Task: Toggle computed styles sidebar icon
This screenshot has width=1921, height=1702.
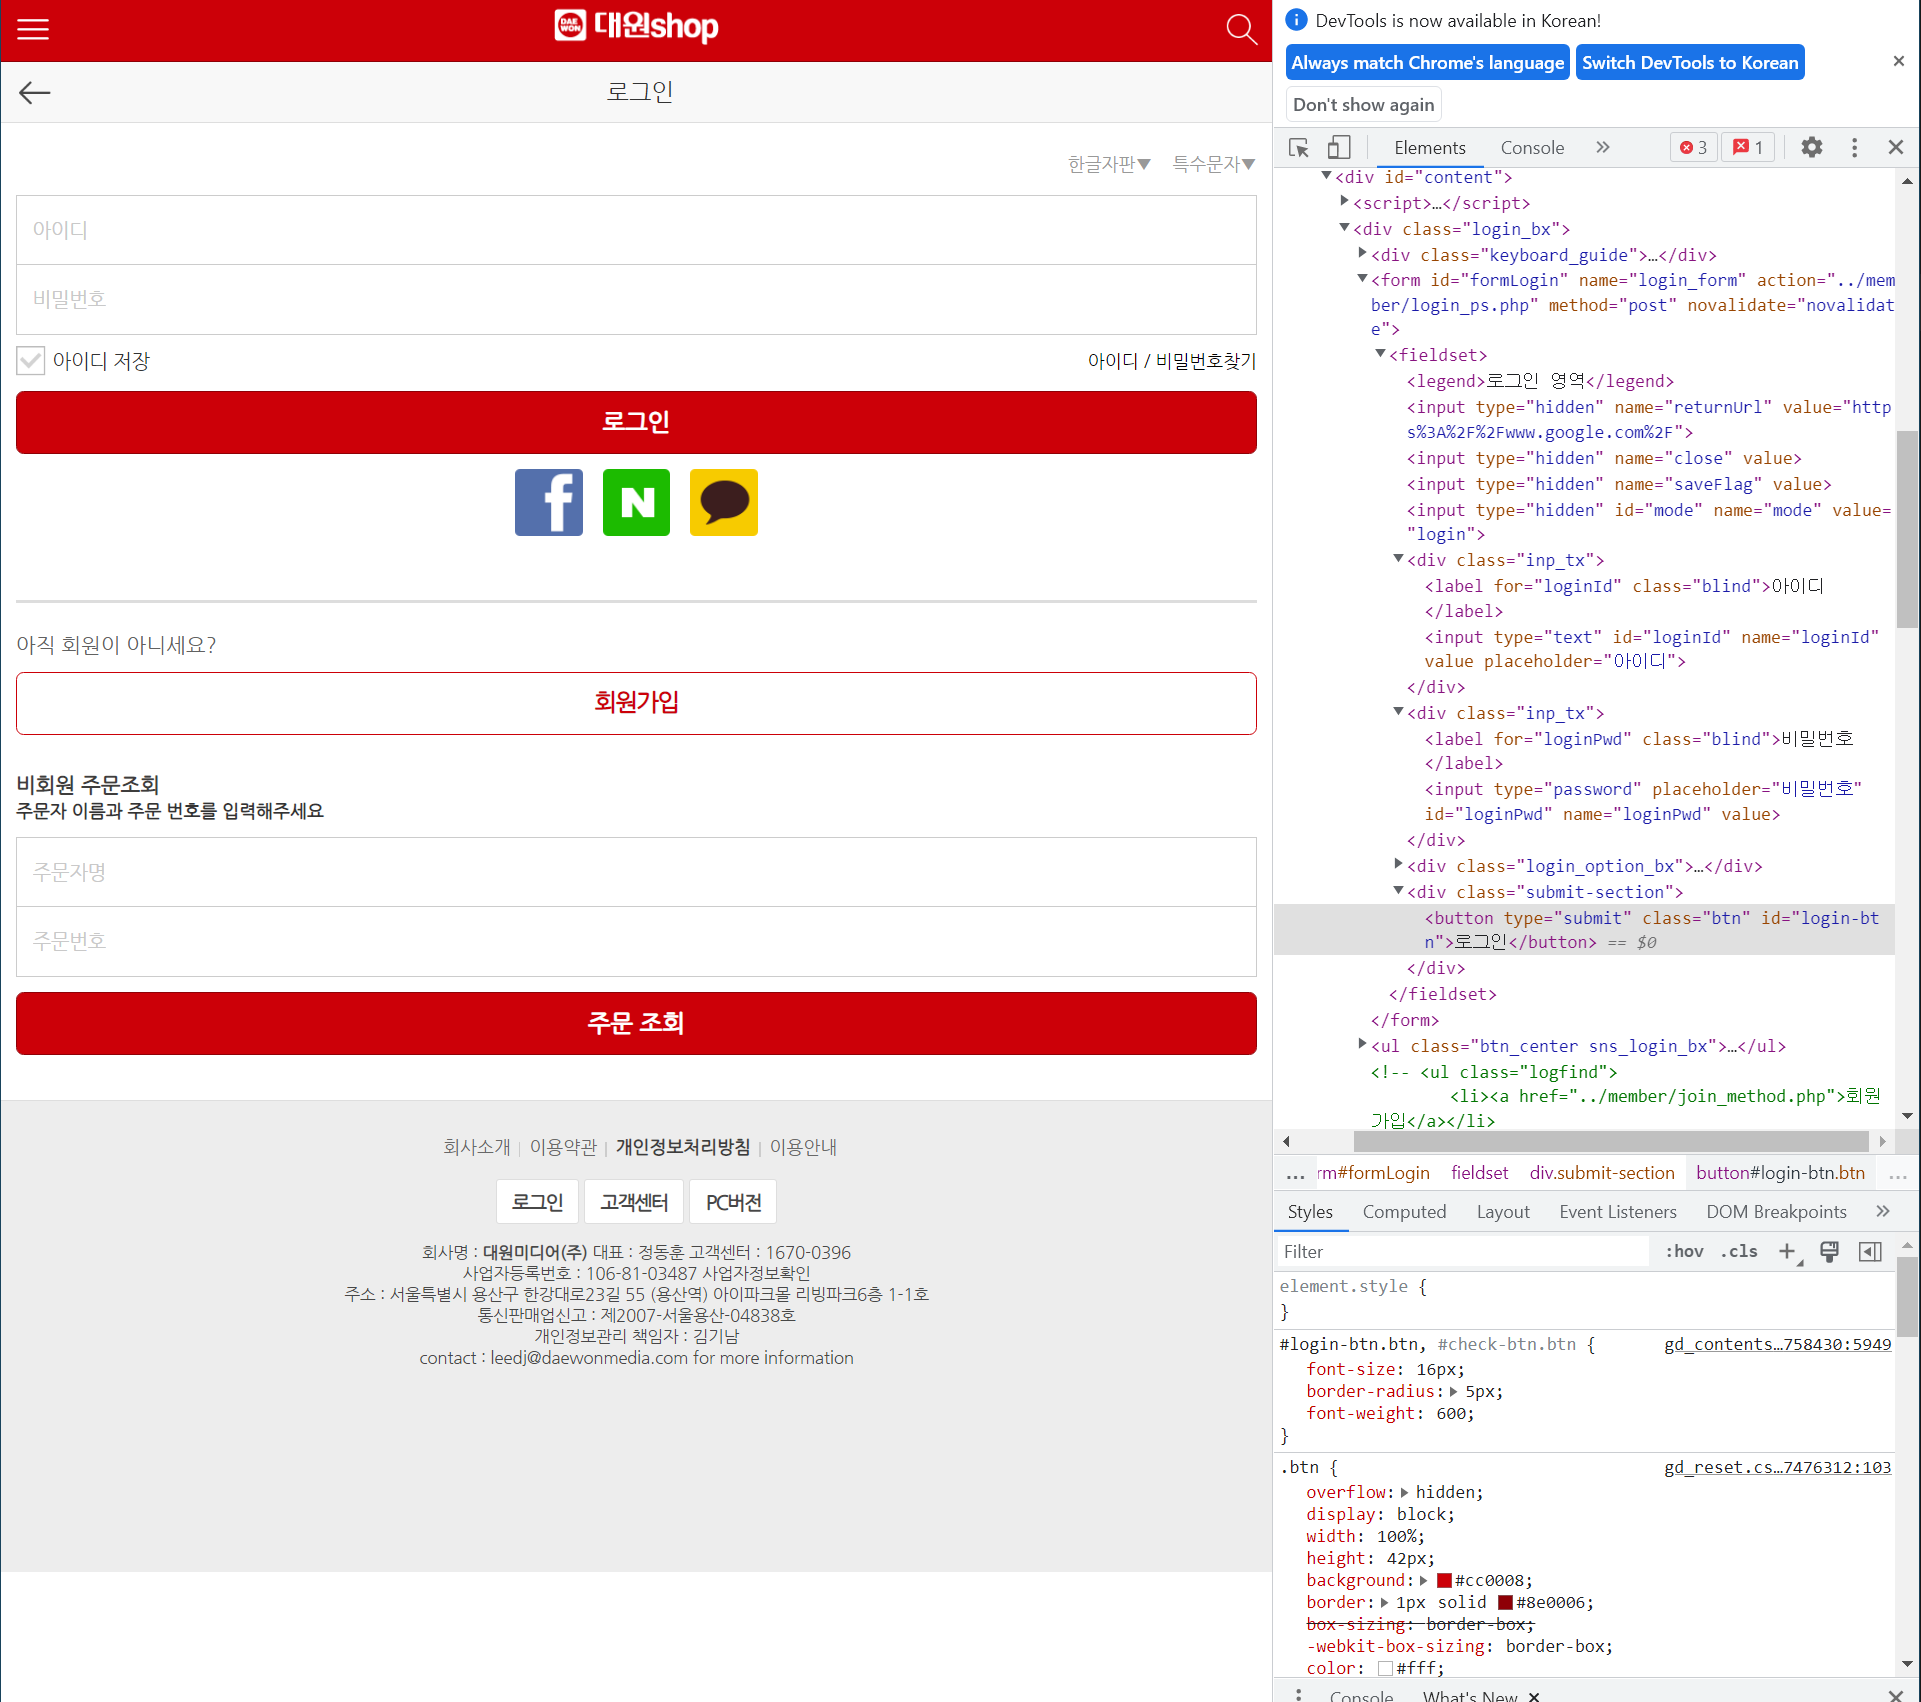Action: (1870, 1251)
